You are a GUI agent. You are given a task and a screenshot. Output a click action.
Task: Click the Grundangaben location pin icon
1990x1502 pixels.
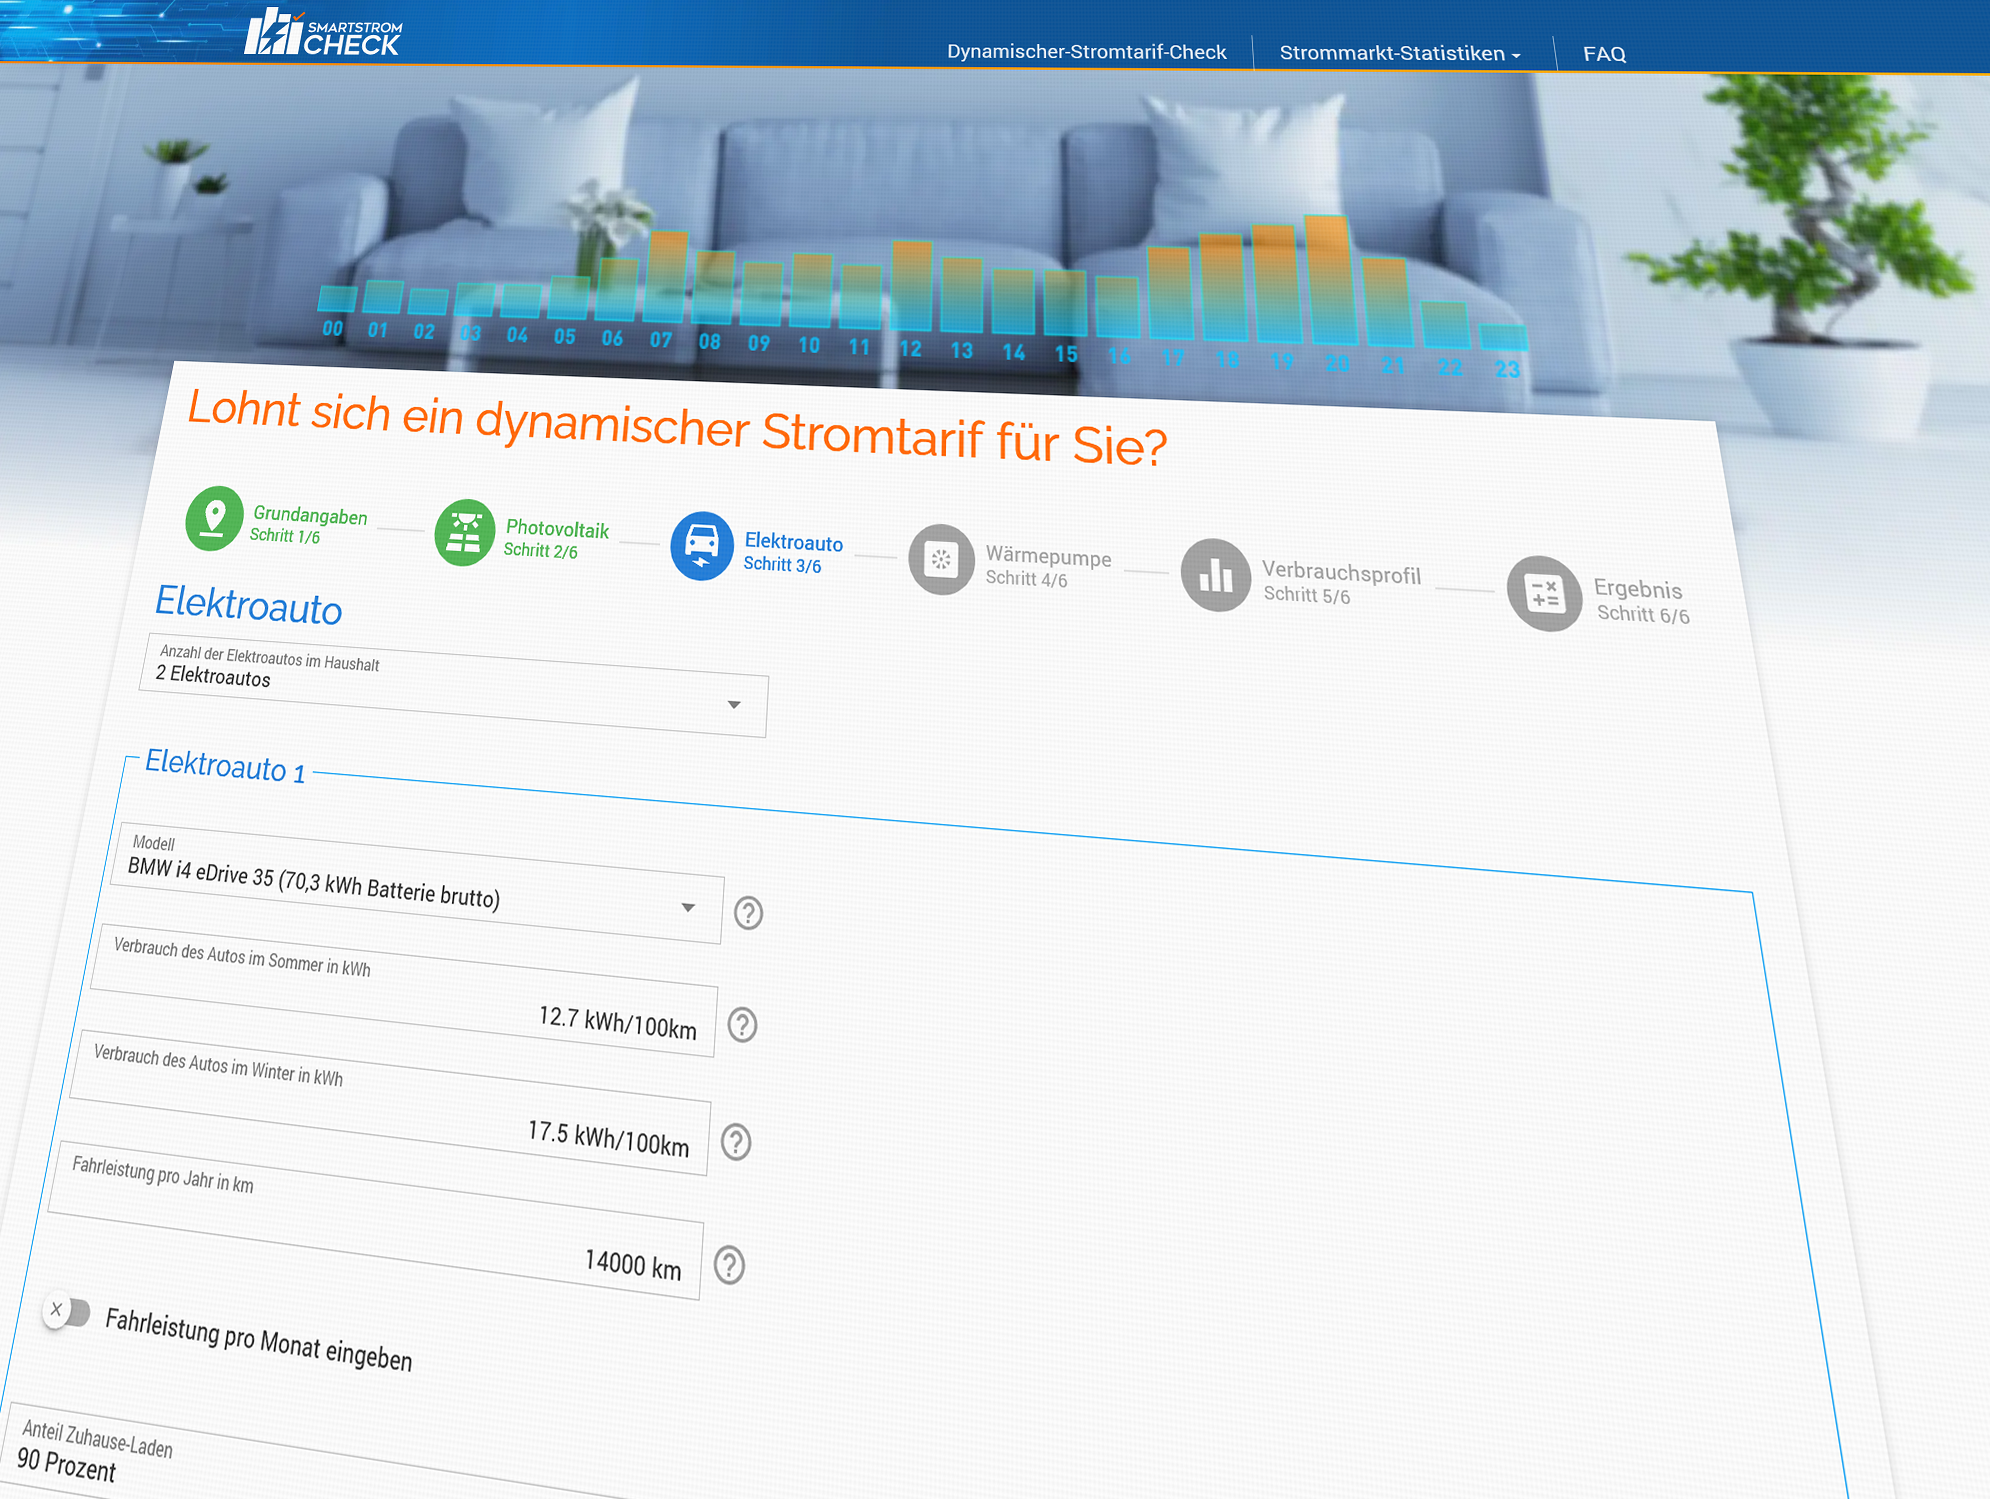[x=214, y=518]
